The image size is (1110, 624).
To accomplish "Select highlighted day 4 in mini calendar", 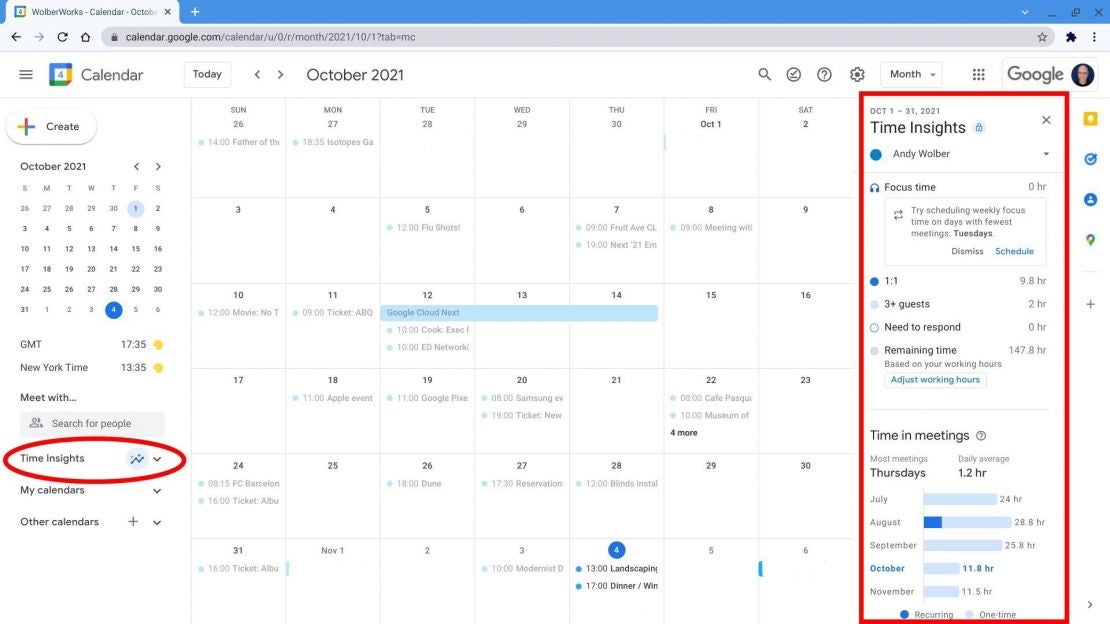I will [x=113, y=310].
